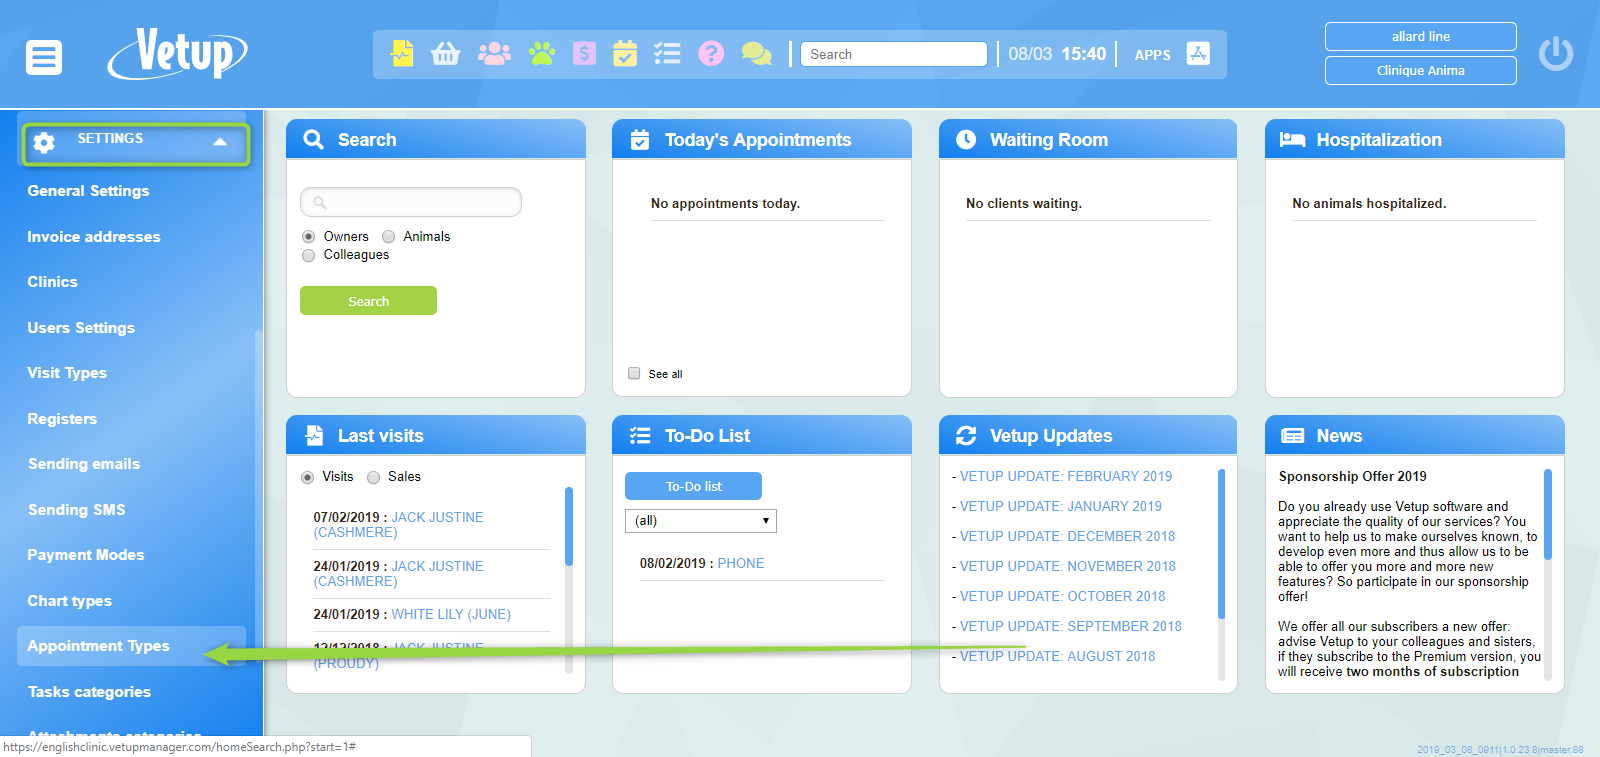Select the Sales radio button
1600x757 pixels.
point(374,477)
